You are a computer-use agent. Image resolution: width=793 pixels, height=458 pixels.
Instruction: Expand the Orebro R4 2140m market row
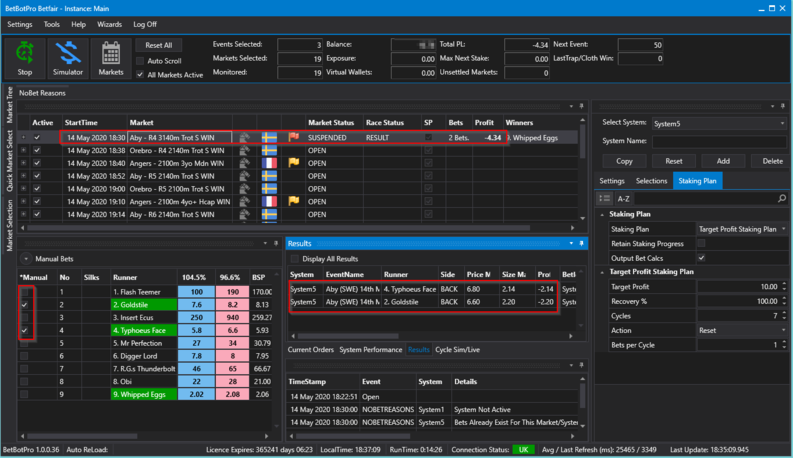pyautogui.click(x=24, y=149)
